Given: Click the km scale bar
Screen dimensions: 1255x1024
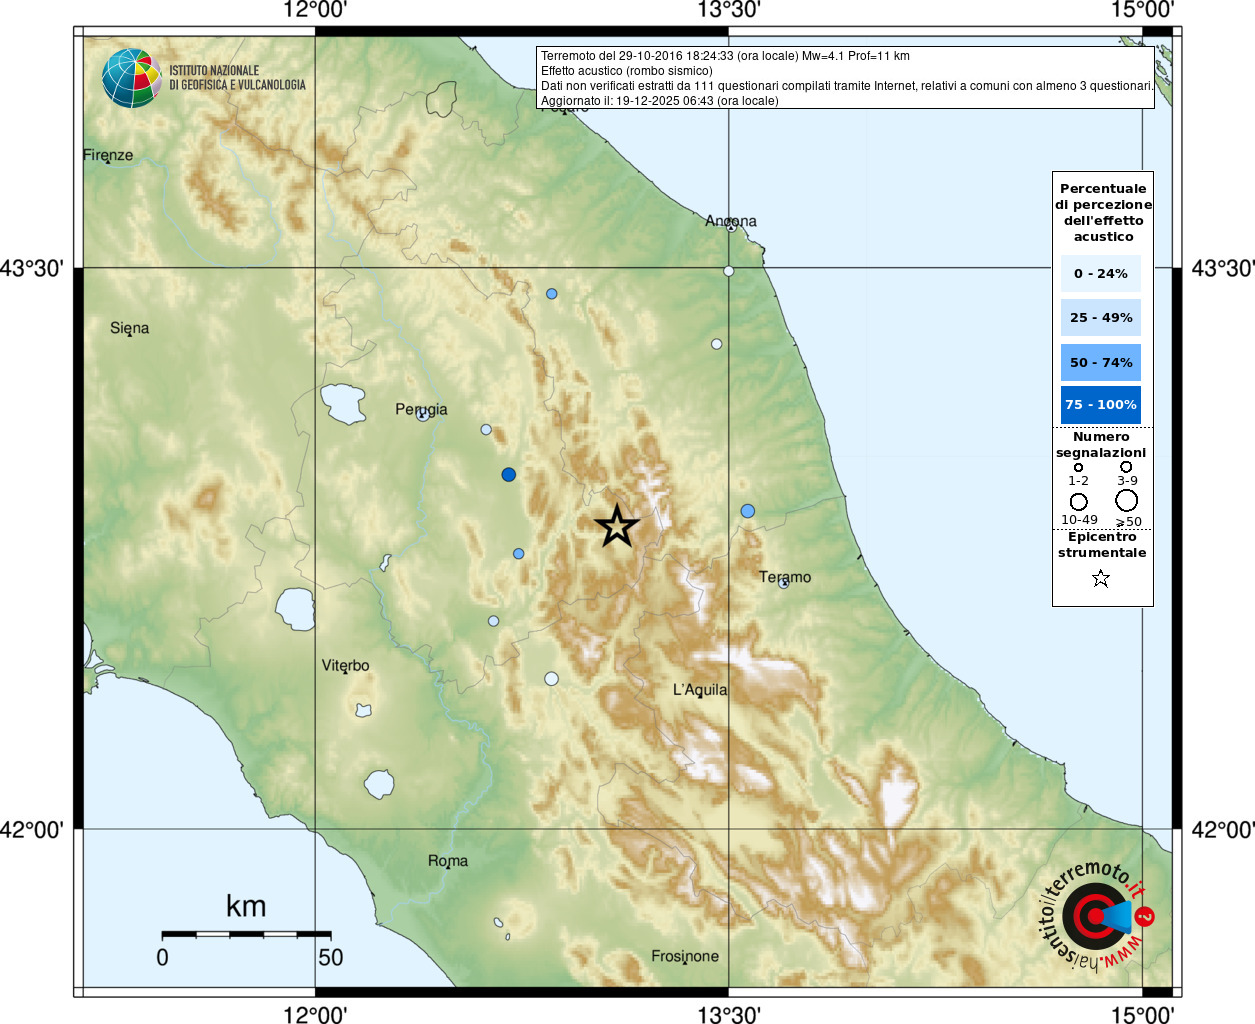Looking at the screenshot, I should 246,934.
